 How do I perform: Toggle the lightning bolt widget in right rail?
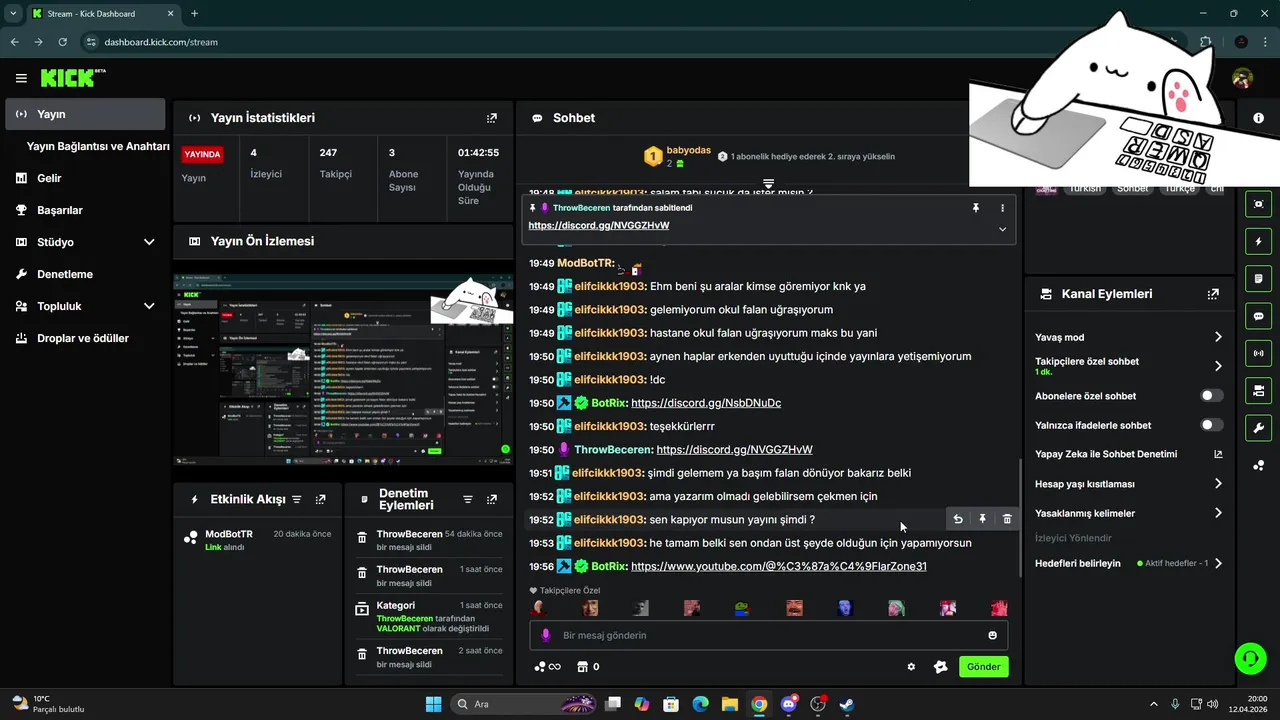[x=1258, y=241]
